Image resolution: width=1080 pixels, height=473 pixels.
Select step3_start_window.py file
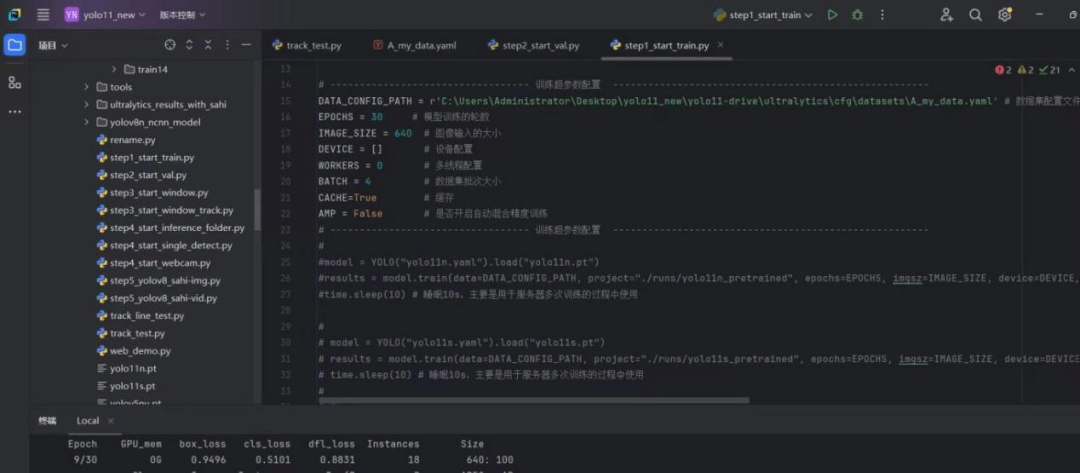[x=152, y=193]
